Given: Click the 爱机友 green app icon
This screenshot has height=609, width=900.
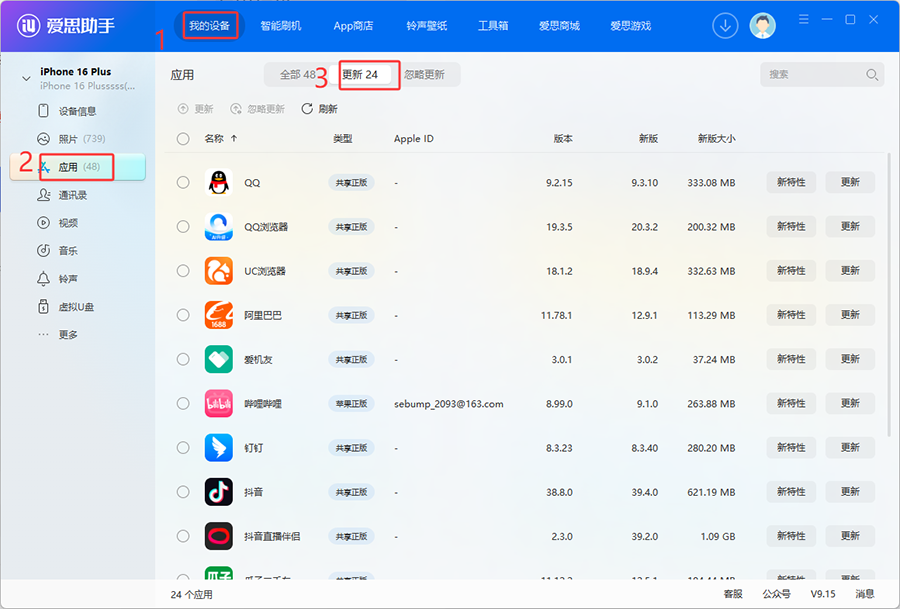Looking at the screenshot, I should click(219, 359).
